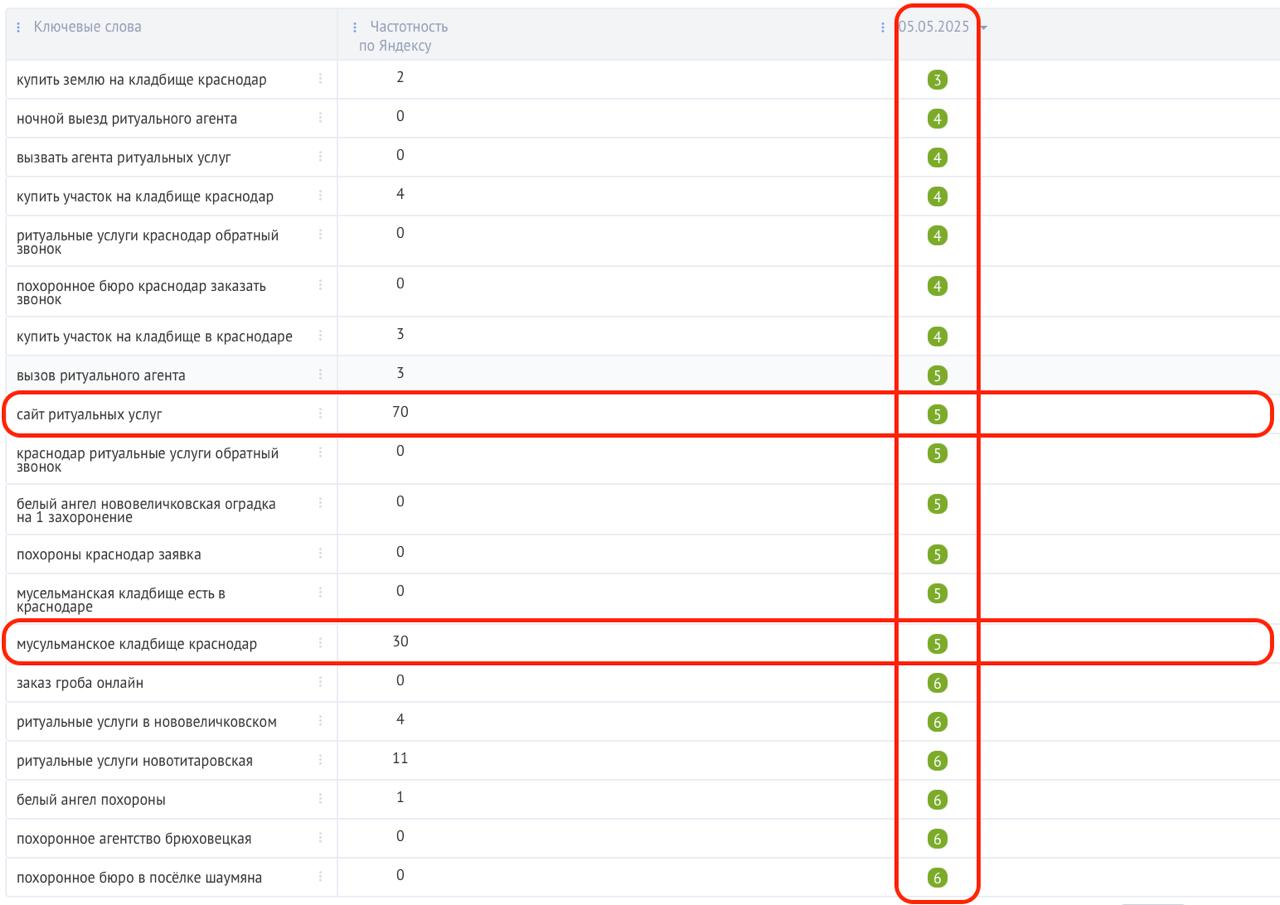Click the dots icon for "вызов ритуального агента"

click(320, 374)
